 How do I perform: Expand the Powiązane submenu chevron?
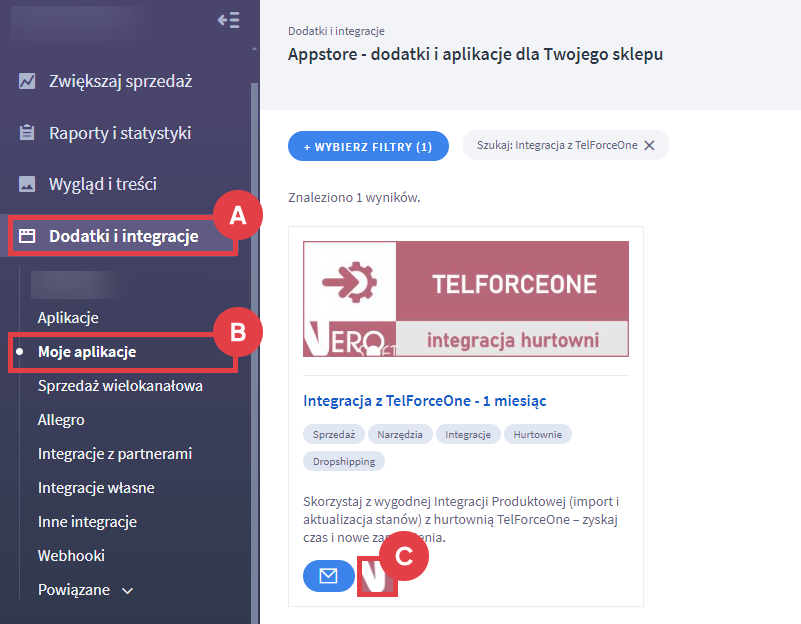point(128,591)
